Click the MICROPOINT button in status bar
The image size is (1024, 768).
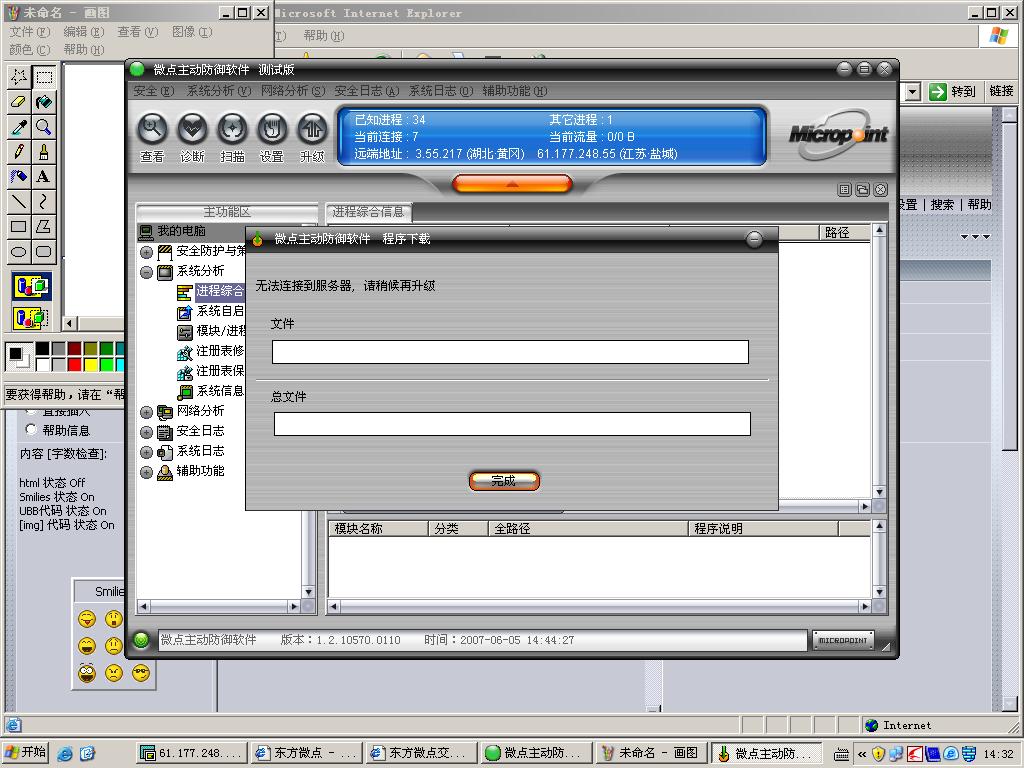[842, 641]
